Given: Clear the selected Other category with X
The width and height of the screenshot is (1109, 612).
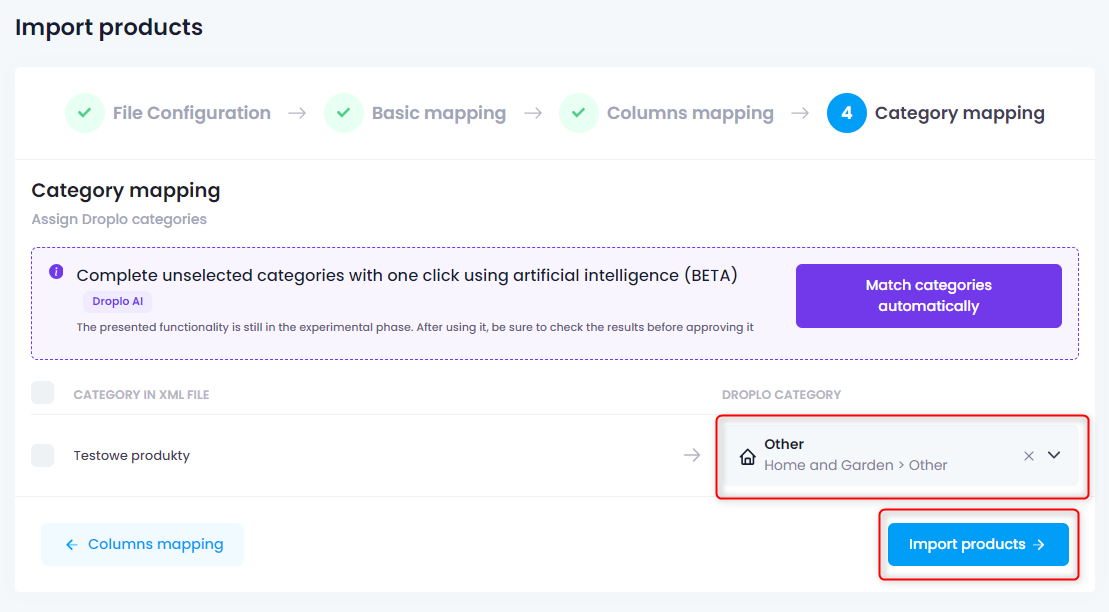Looking at the screenshot, I should [x=1029, y=456].
